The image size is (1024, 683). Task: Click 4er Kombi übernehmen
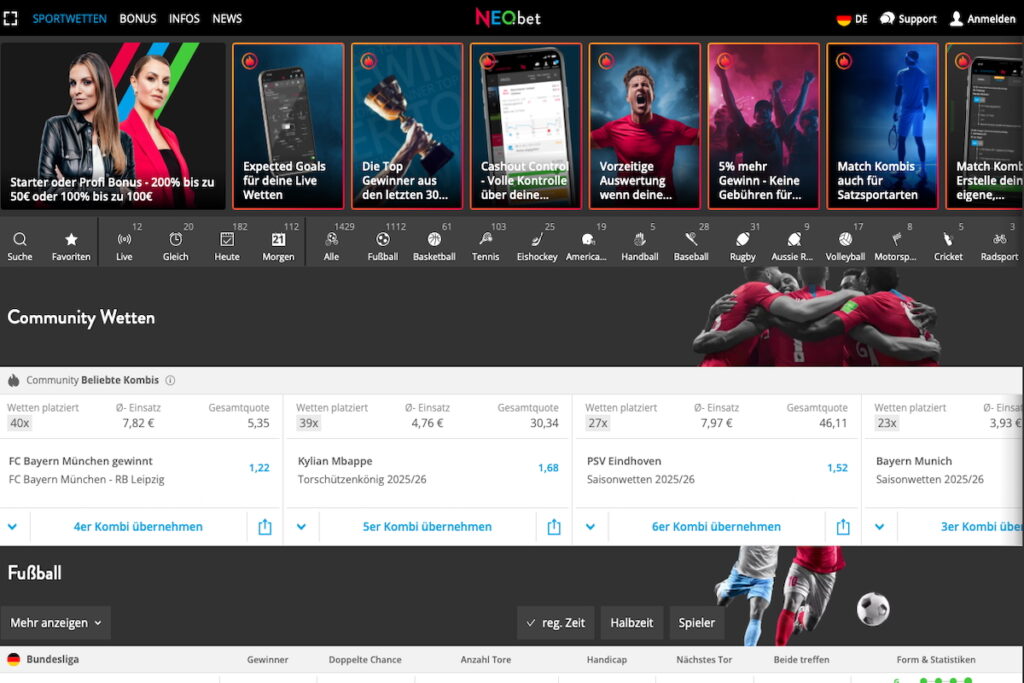click(138, 526)
